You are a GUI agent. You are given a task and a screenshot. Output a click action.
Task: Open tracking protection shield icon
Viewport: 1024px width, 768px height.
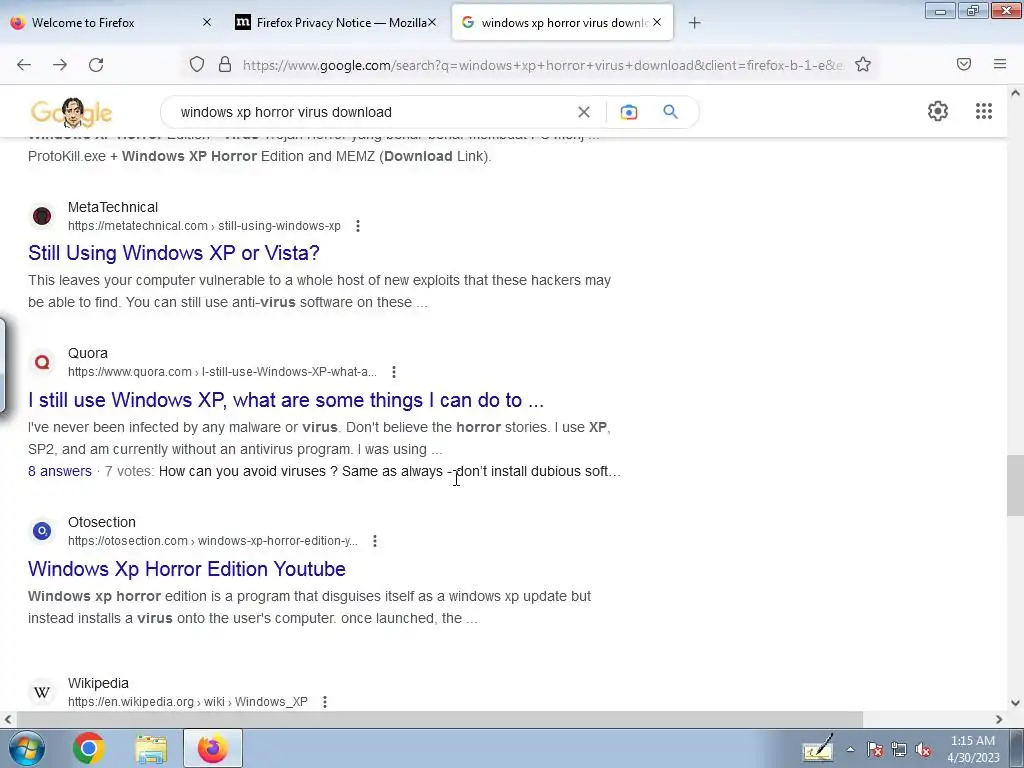197,64
